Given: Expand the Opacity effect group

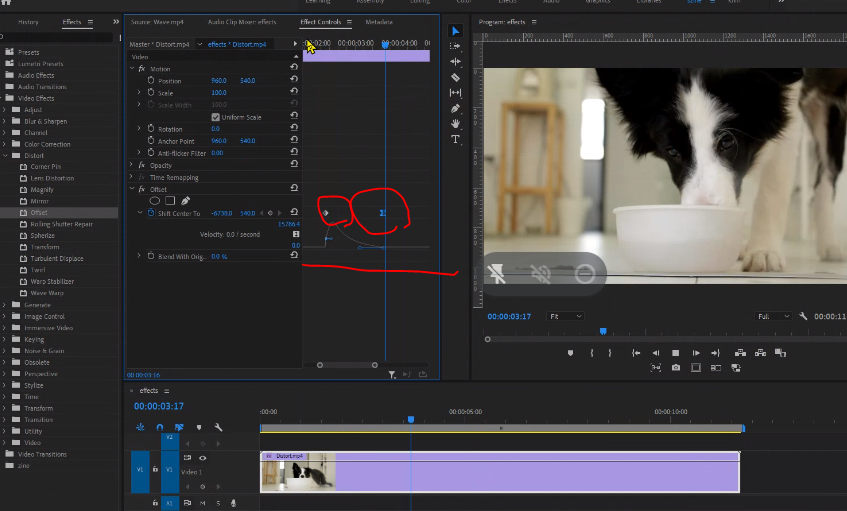Looking at the screenshot, I should [131, 165].
